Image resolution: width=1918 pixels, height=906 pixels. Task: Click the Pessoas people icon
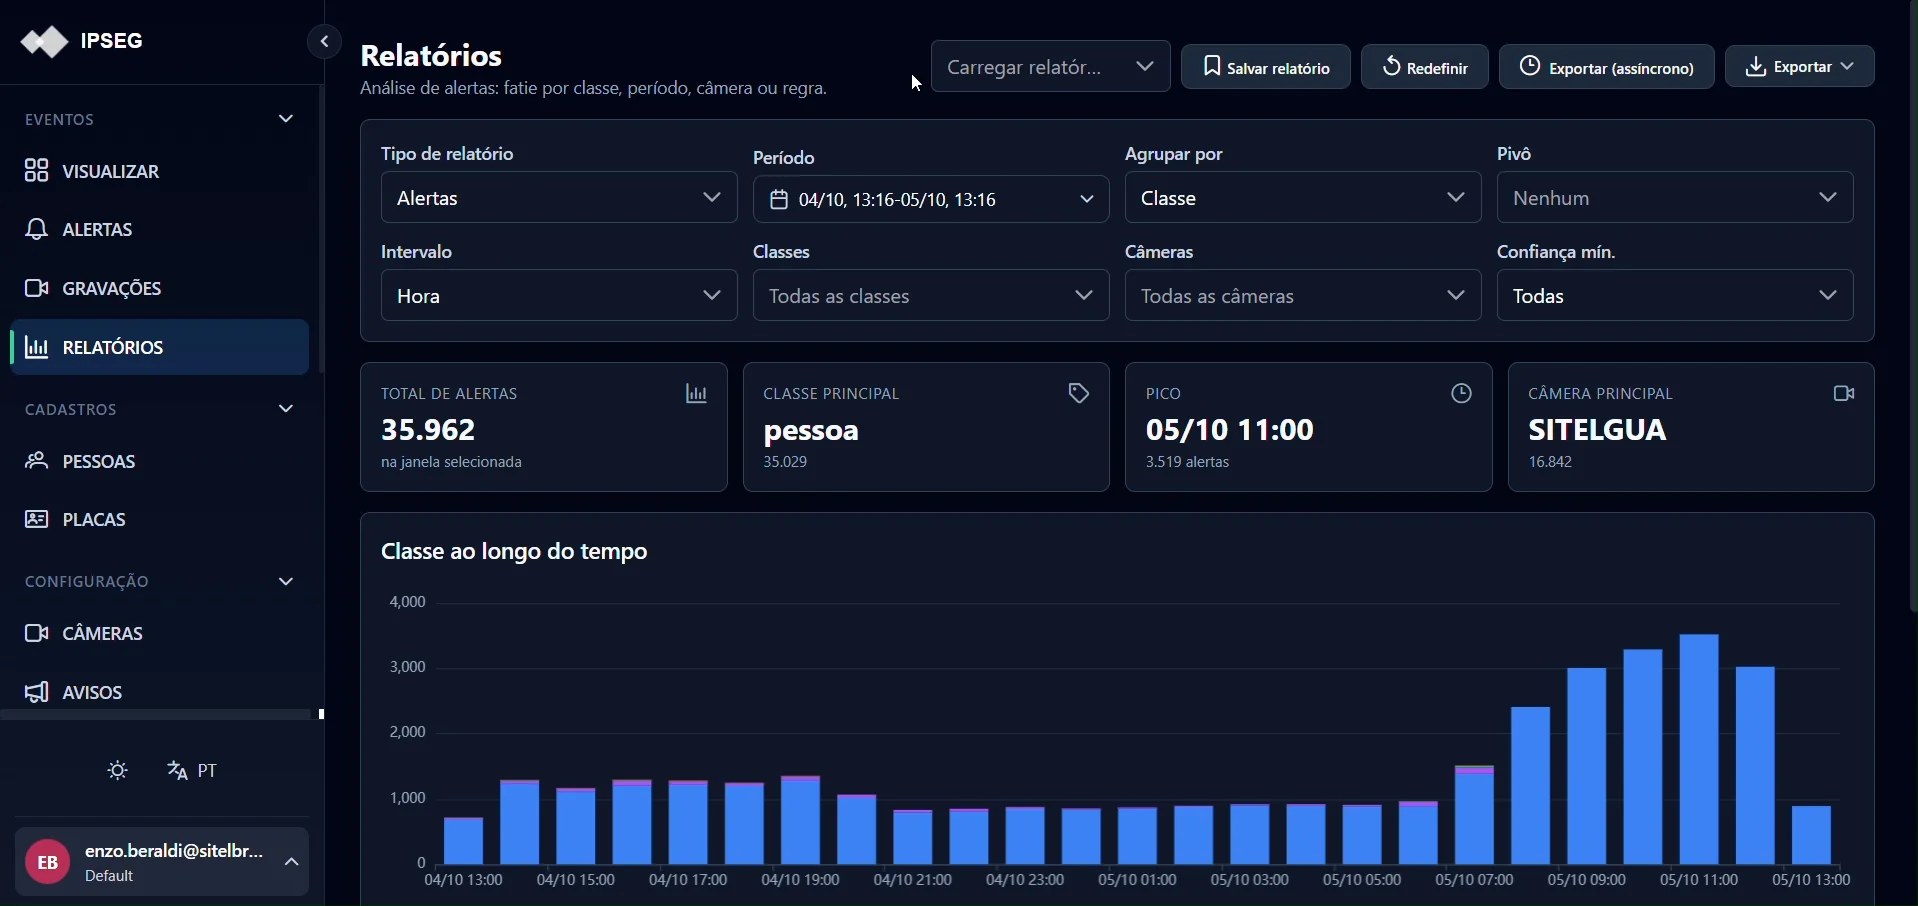pyautogui.click(x=36, y=461)
